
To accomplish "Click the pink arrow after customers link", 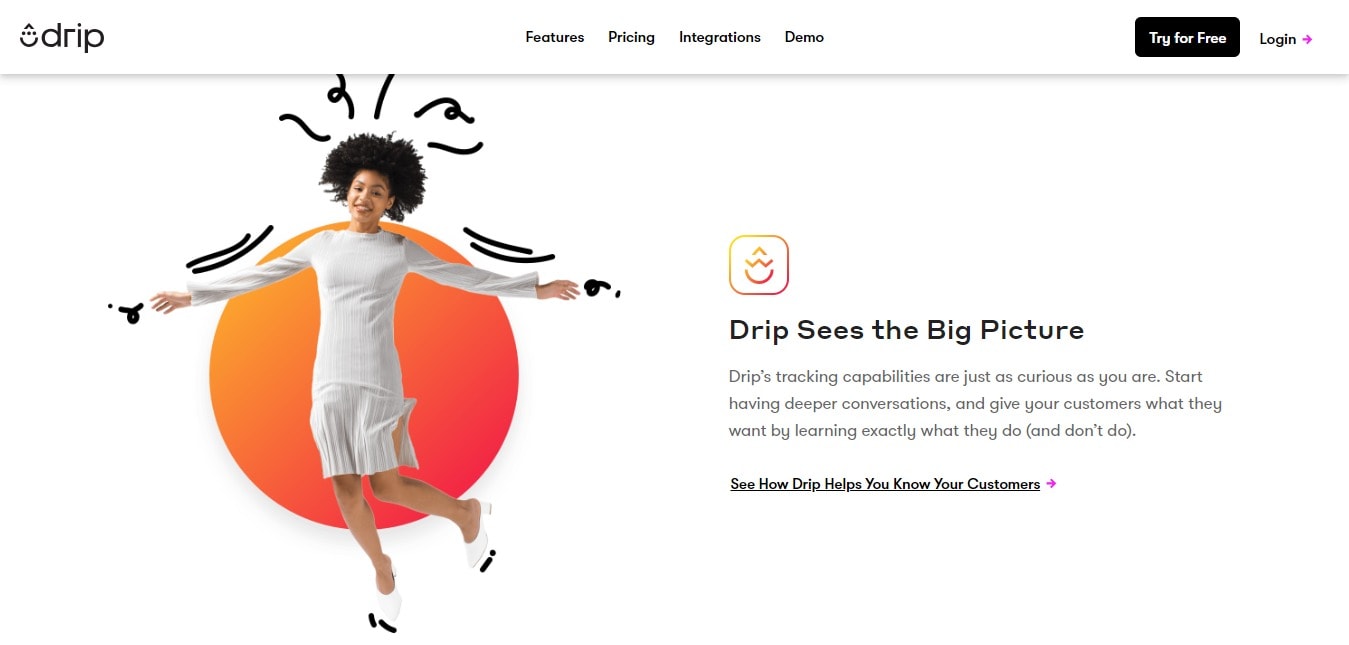I will [1051, 484].
